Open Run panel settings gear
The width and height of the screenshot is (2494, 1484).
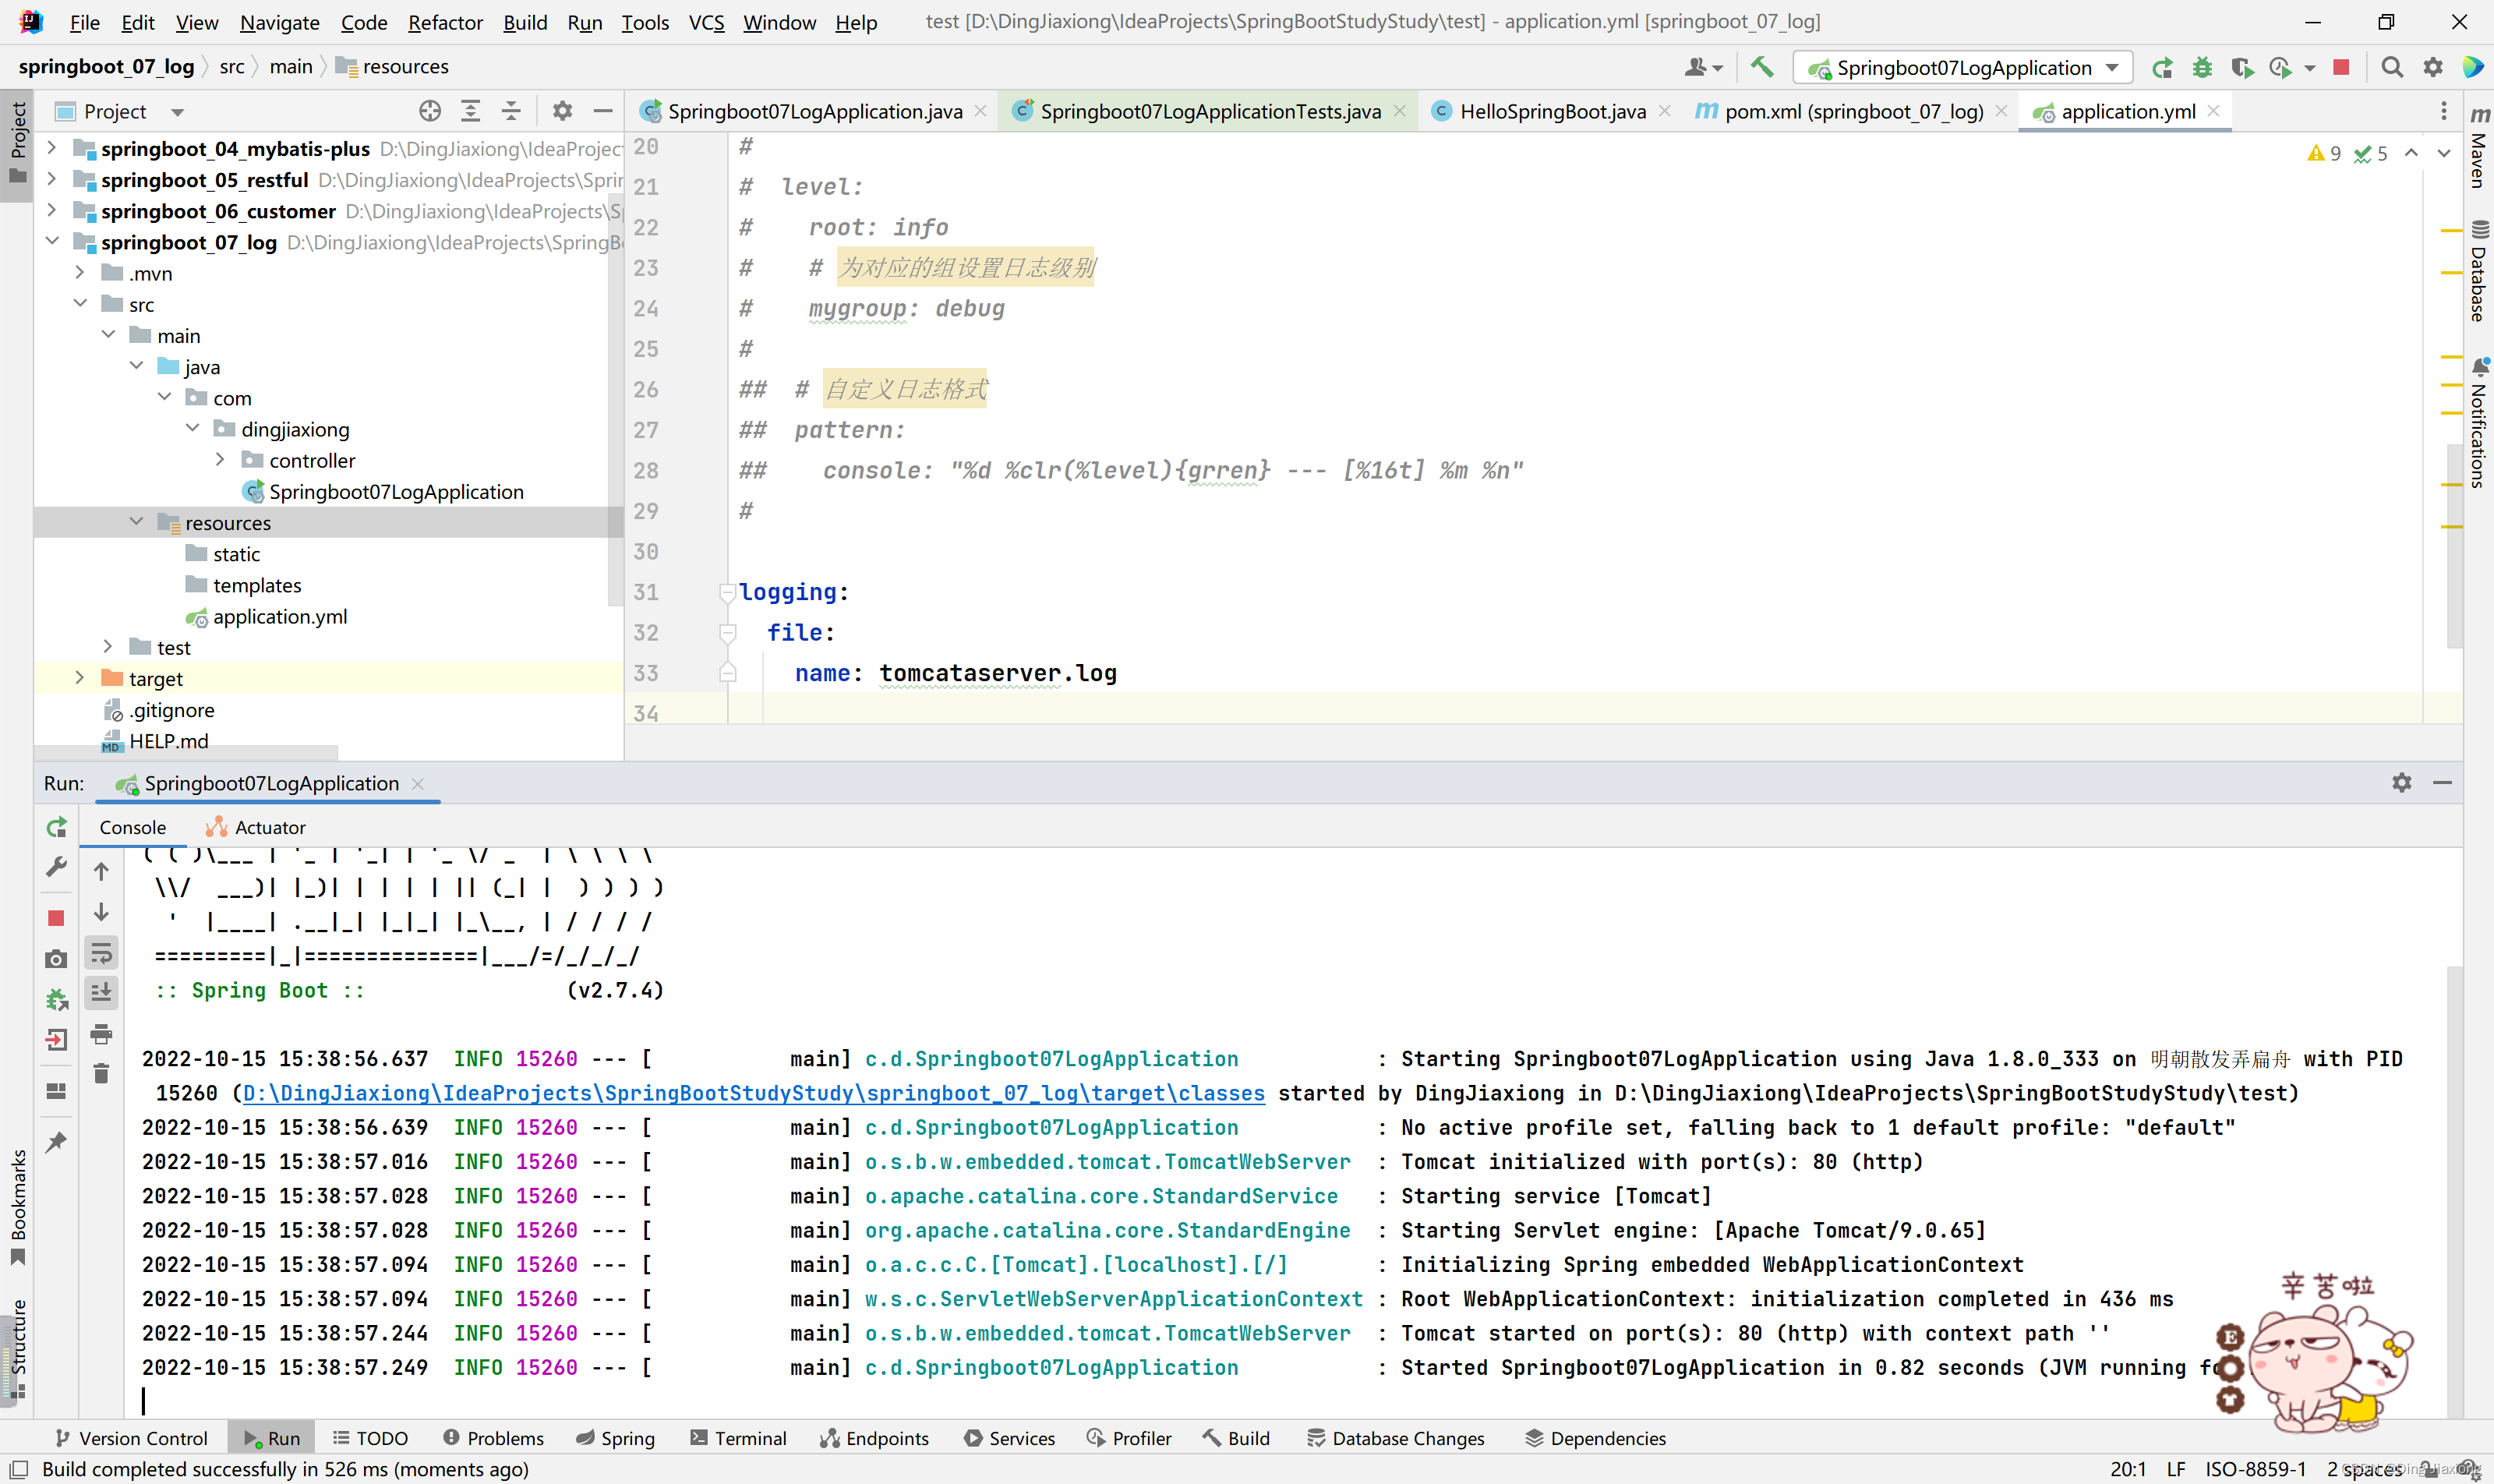point(2402,783)
